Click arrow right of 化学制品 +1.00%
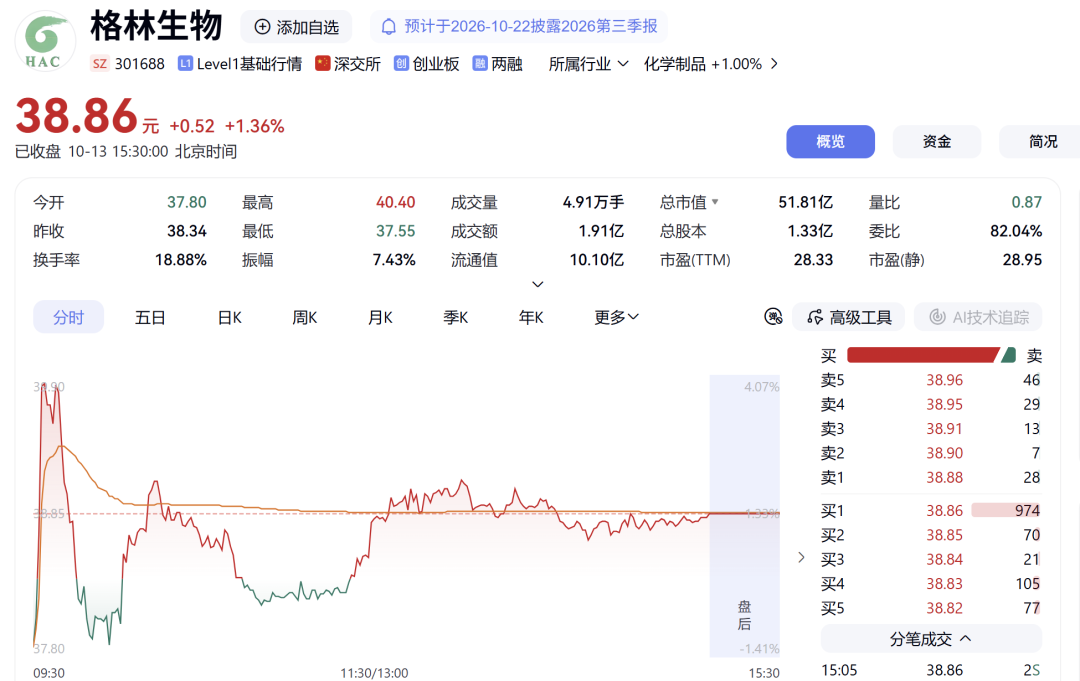 click(774, 64)
